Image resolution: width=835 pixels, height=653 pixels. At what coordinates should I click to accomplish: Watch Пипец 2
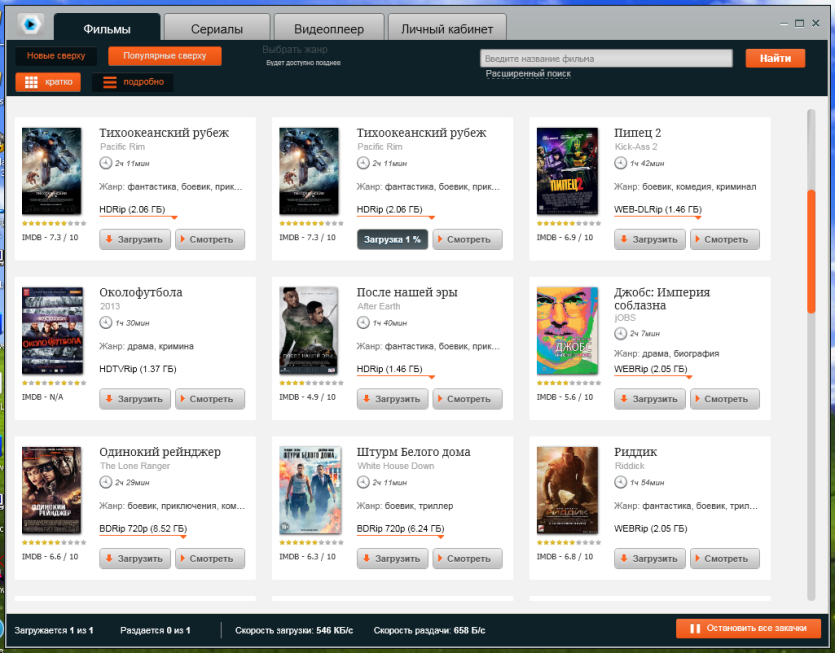pos(725,239)
